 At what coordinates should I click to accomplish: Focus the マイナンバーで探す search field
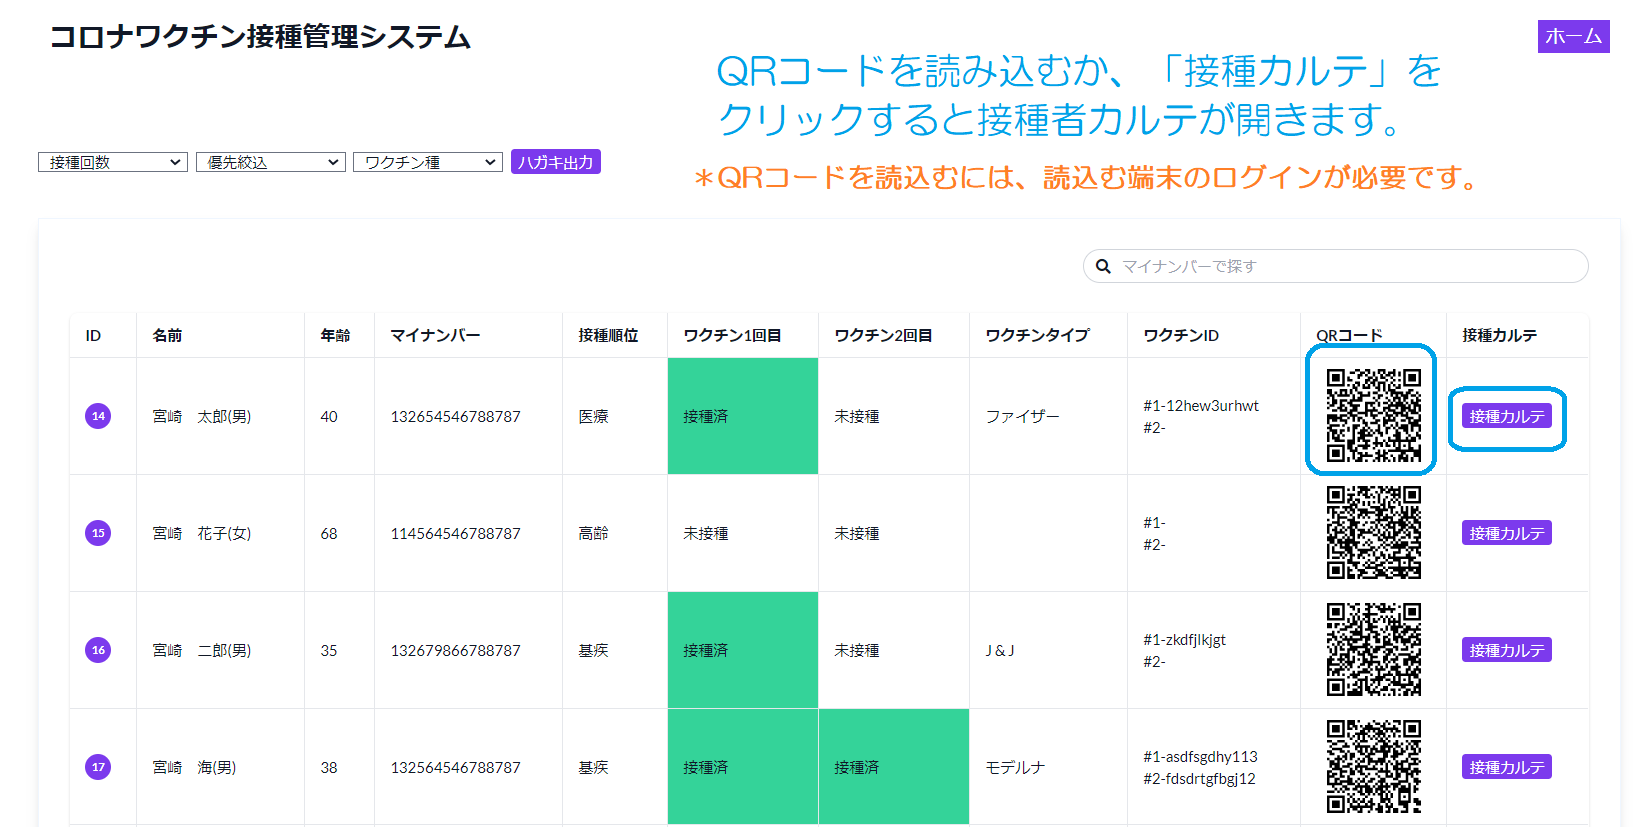pyautogui.click(x=1336, y=266)
